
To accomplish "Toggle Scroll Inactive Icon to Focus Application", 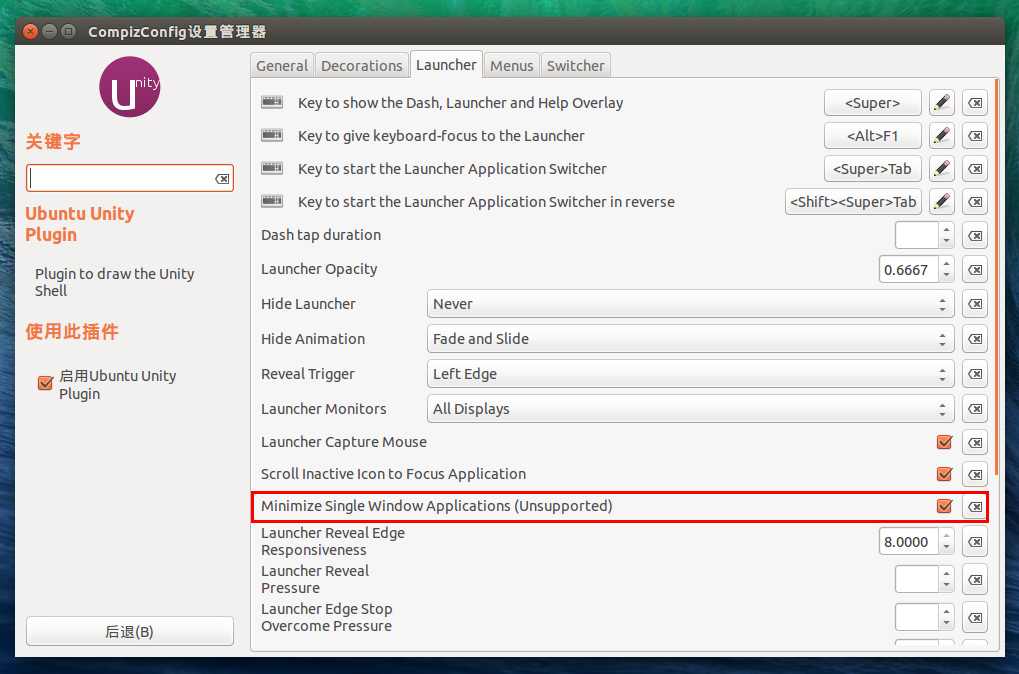I will [944, 474].
